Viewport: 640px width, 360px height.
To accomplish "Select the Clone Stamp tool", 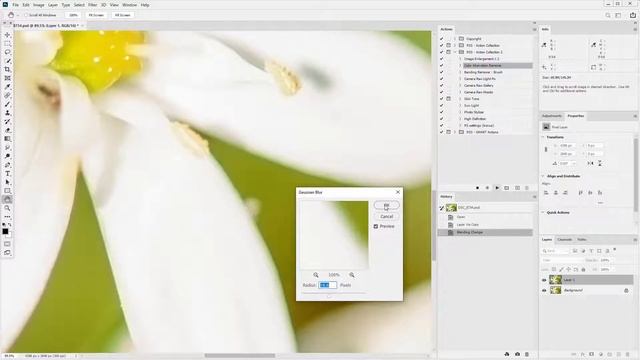I will [x=7, y=113].
